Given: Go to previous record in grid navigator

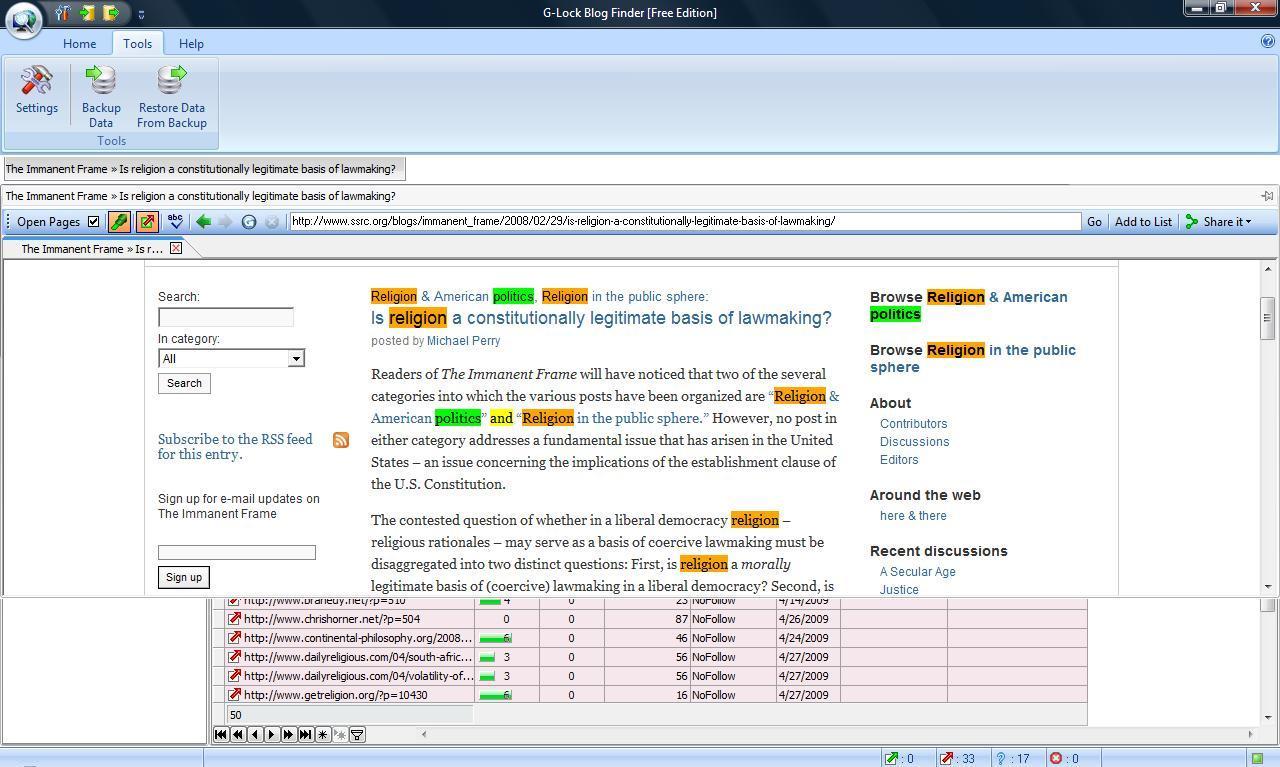Looking at the screenshot, I should pyautogui.click(x=255, y=735).
